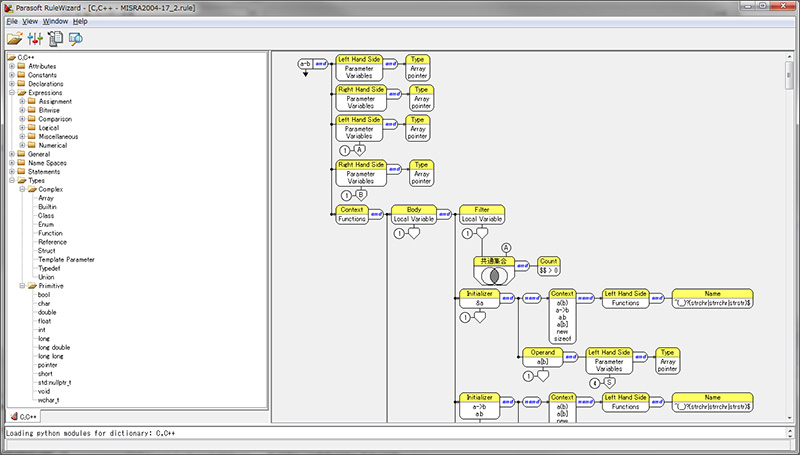800x455 pixels.
Task: Select the Struct tree item
Action: (46, 251)
